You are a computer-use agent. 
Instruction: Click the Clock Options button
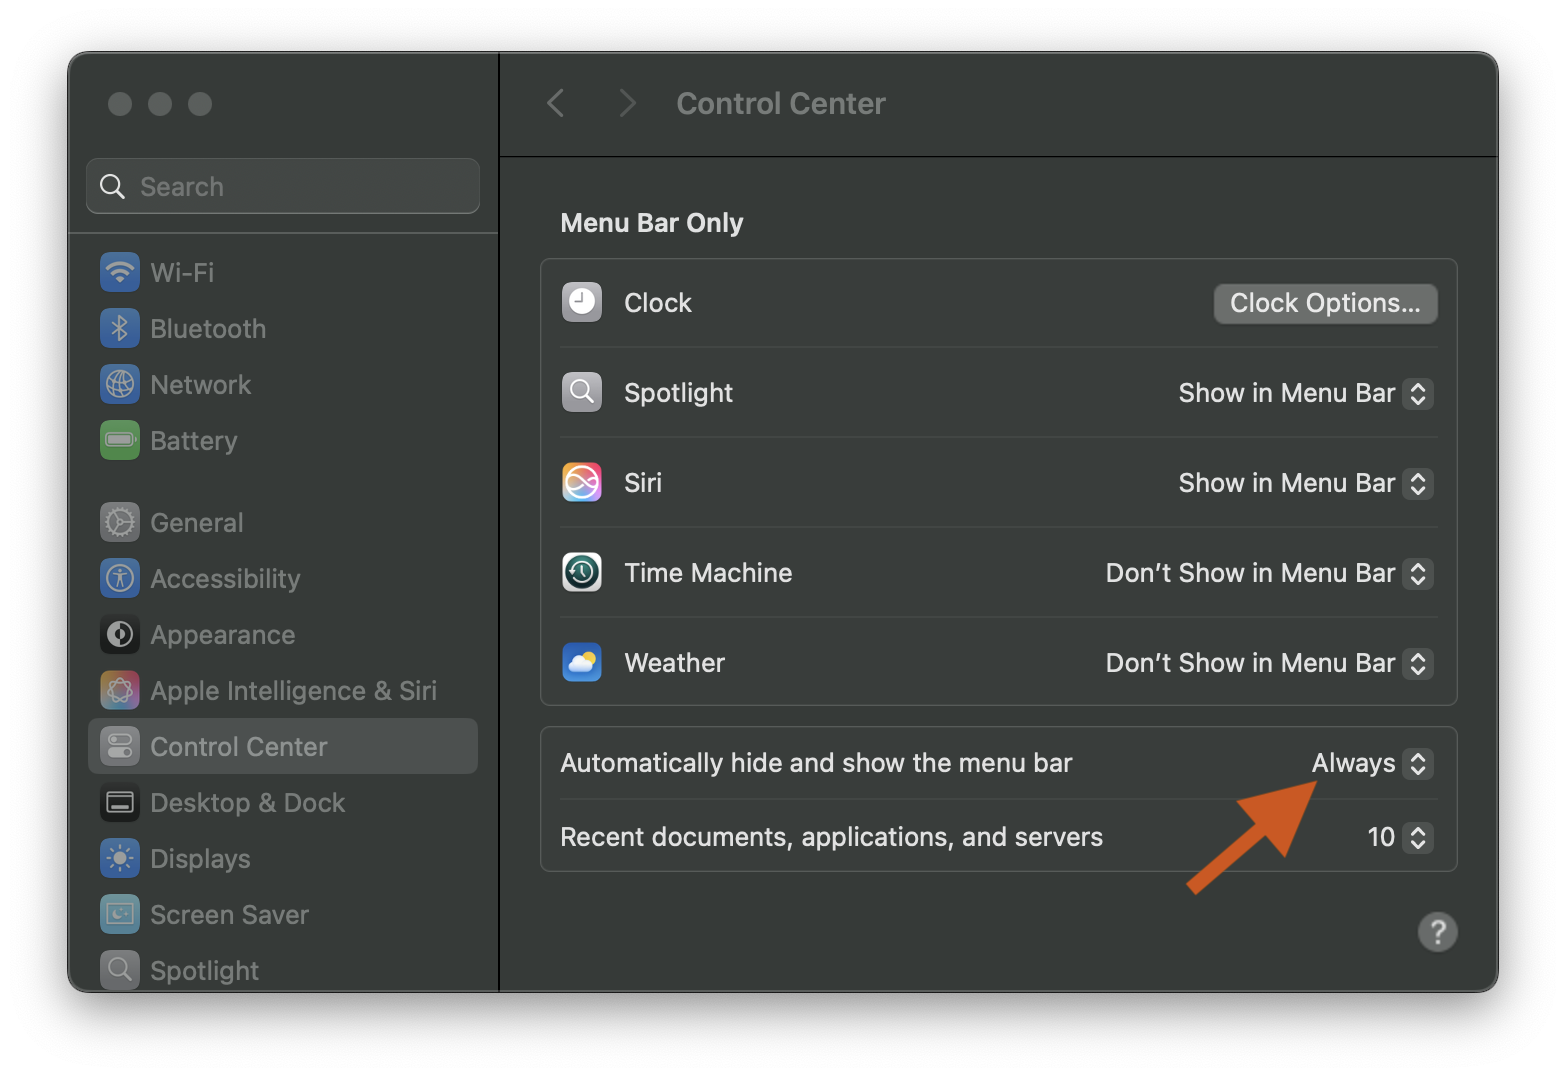[1325, 303]
